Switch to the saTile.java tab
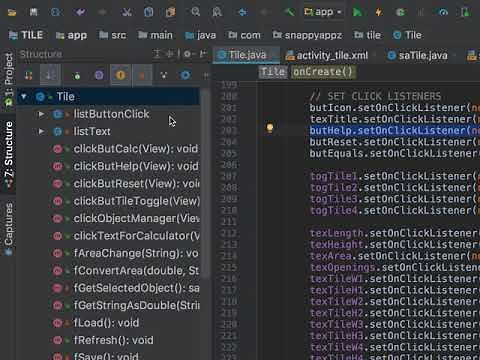480x360 pixels. (418, 55)
